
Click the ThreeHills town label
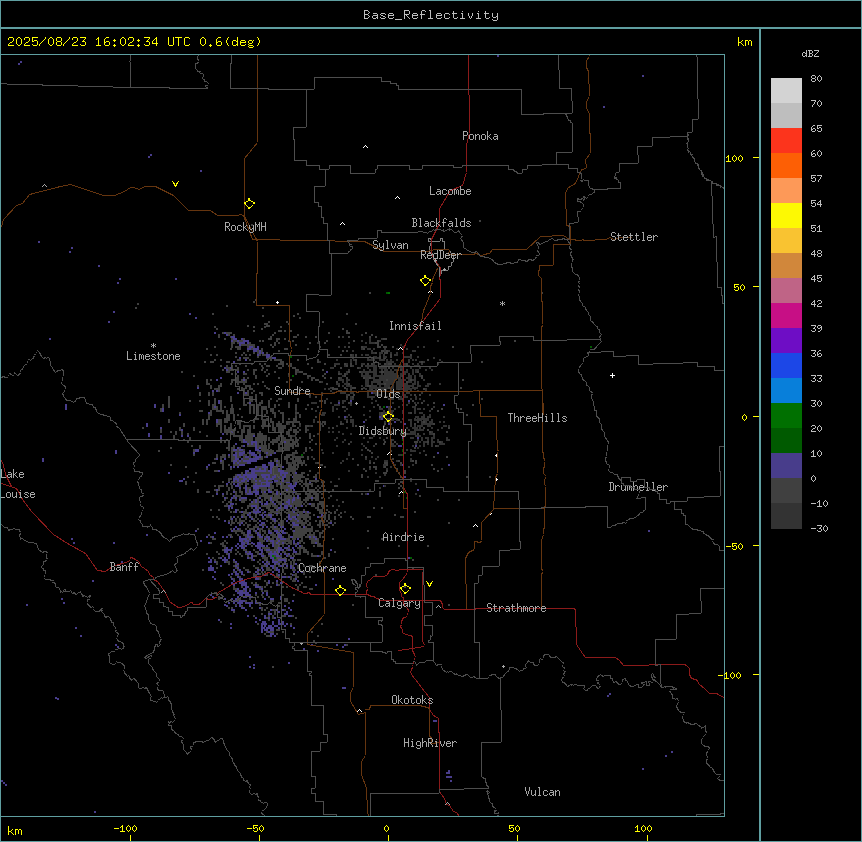(537, 418)
